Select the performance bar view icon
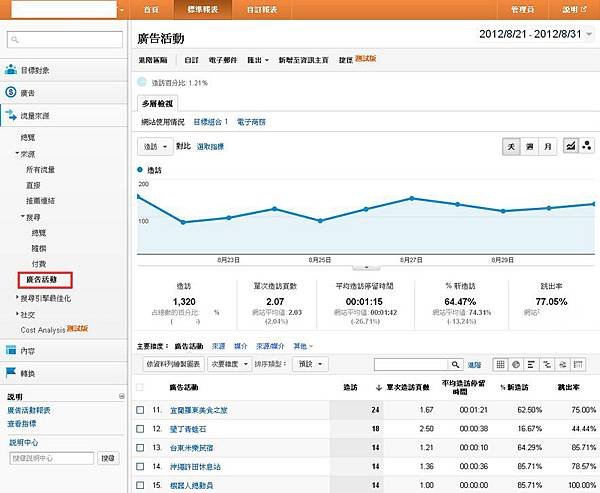Screen dimensions: 600x493 [531, 364]
